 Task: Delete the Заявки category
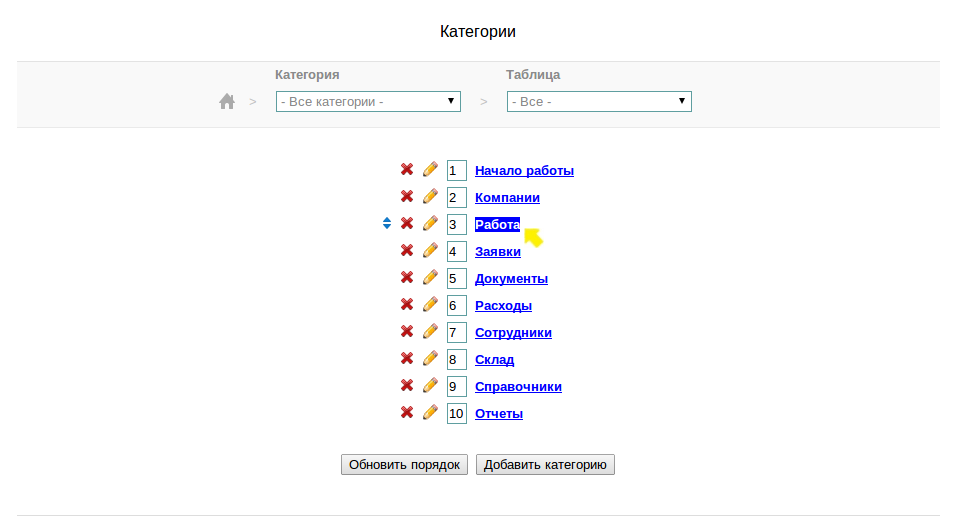tap(407, 251)
